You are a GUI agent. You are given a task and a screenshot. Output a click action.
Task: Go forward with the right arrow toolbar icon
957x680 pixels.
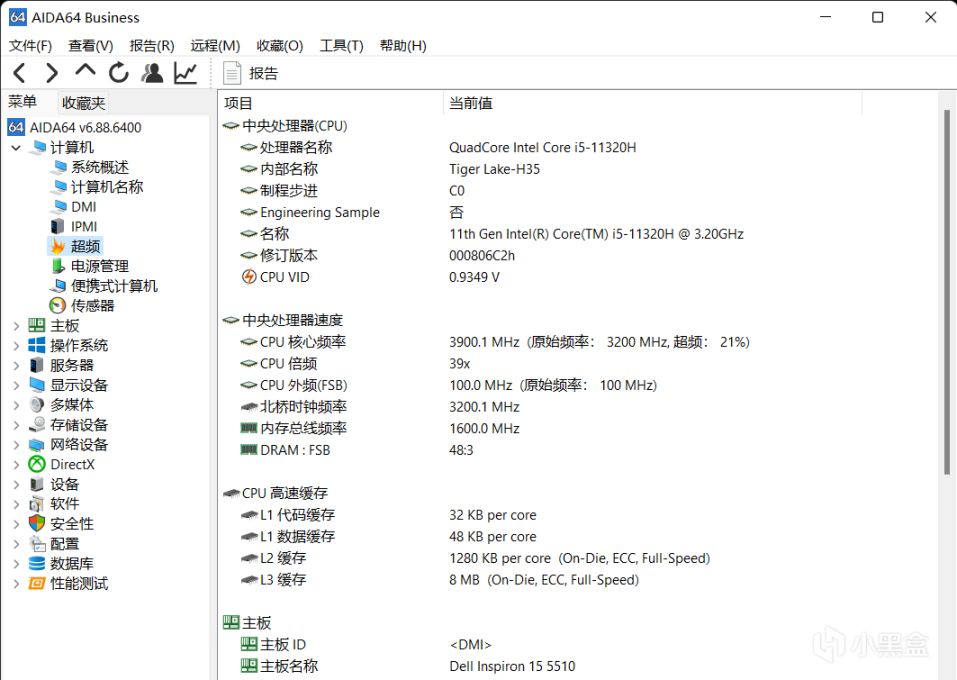(52, 73)
